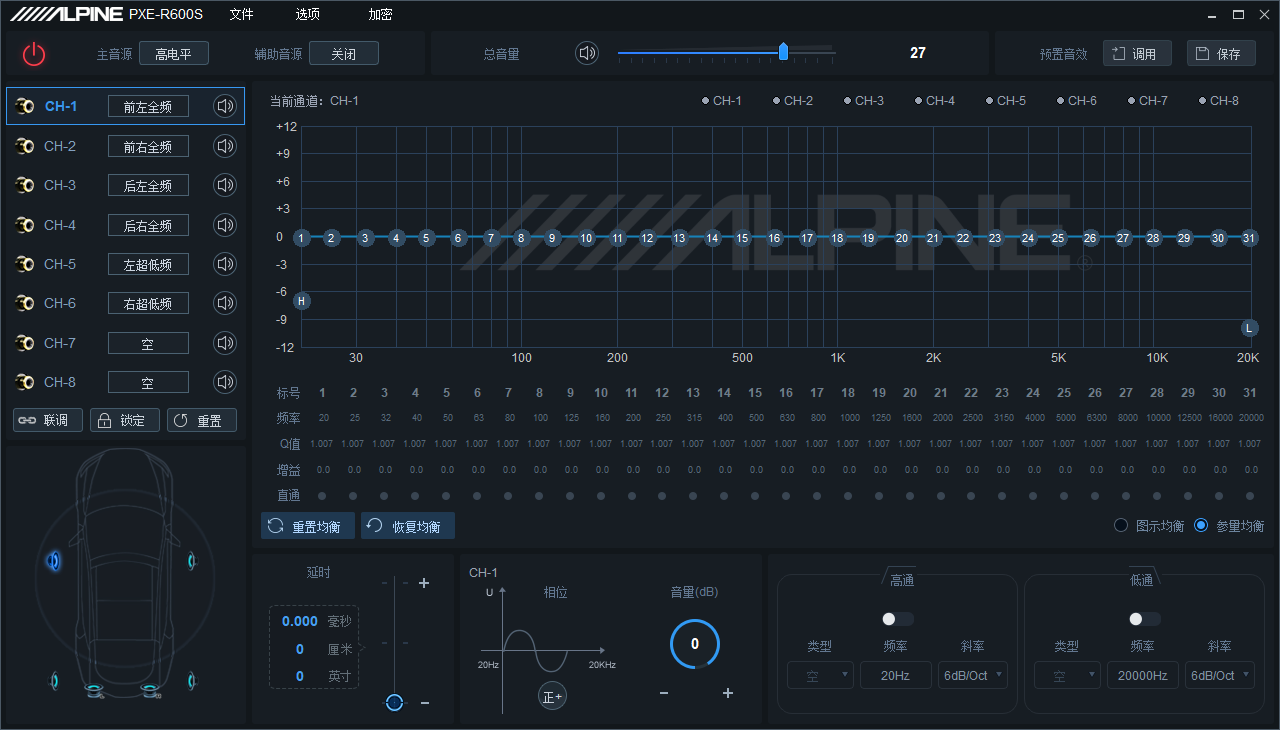This screenshot has height=730, width=1280.
Task: Click the 锁定 lock button
Action: tap(125, 420)
